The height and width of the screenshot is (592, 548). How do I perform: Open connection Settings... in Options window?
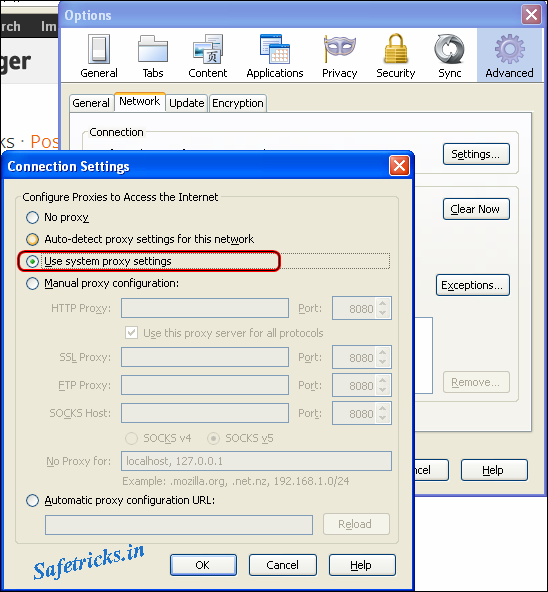[476, 154]
